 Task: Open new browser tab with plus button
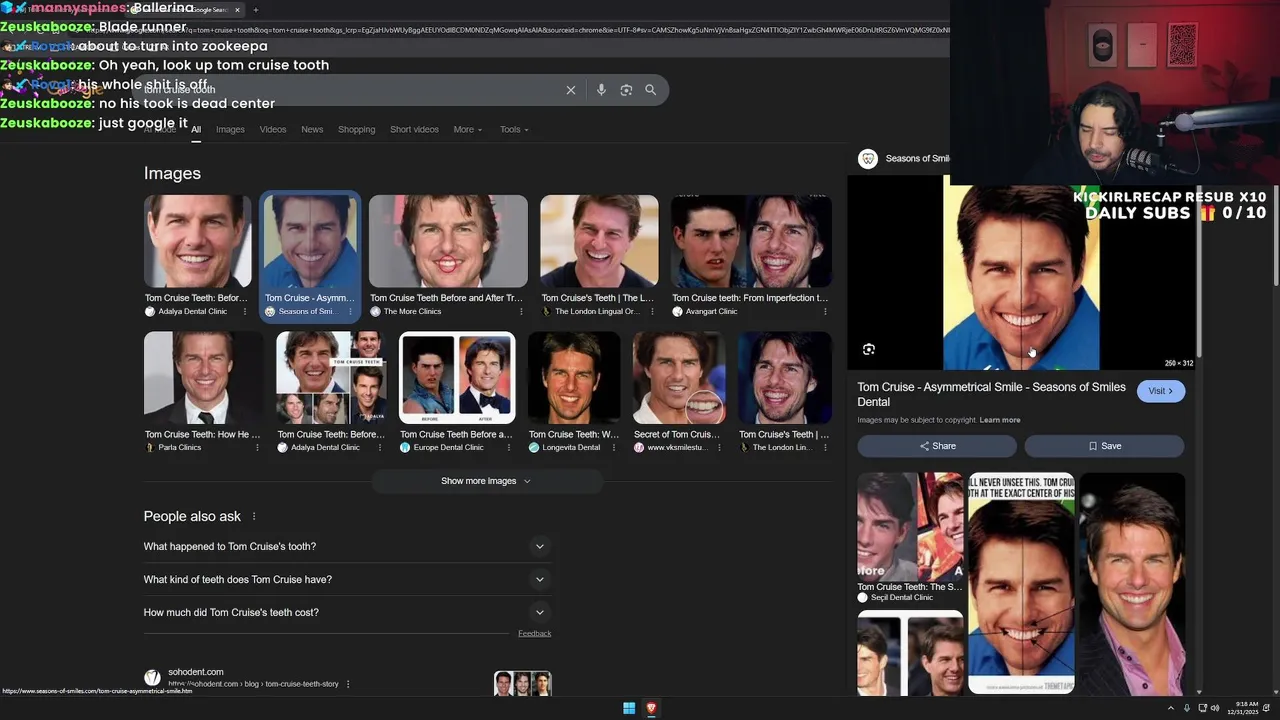[256, 10]
